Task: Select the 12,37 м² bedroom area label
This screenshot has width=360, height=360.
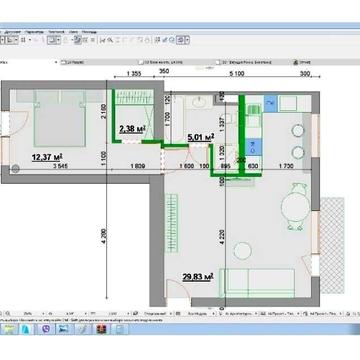Action: 48,157
